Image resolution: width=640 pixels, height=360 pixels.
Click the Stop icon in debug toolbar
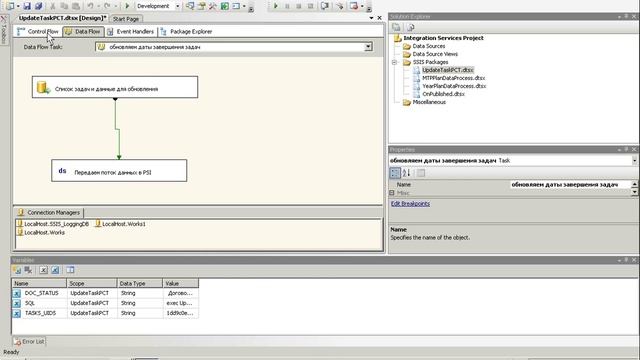[x=298, y=6]
